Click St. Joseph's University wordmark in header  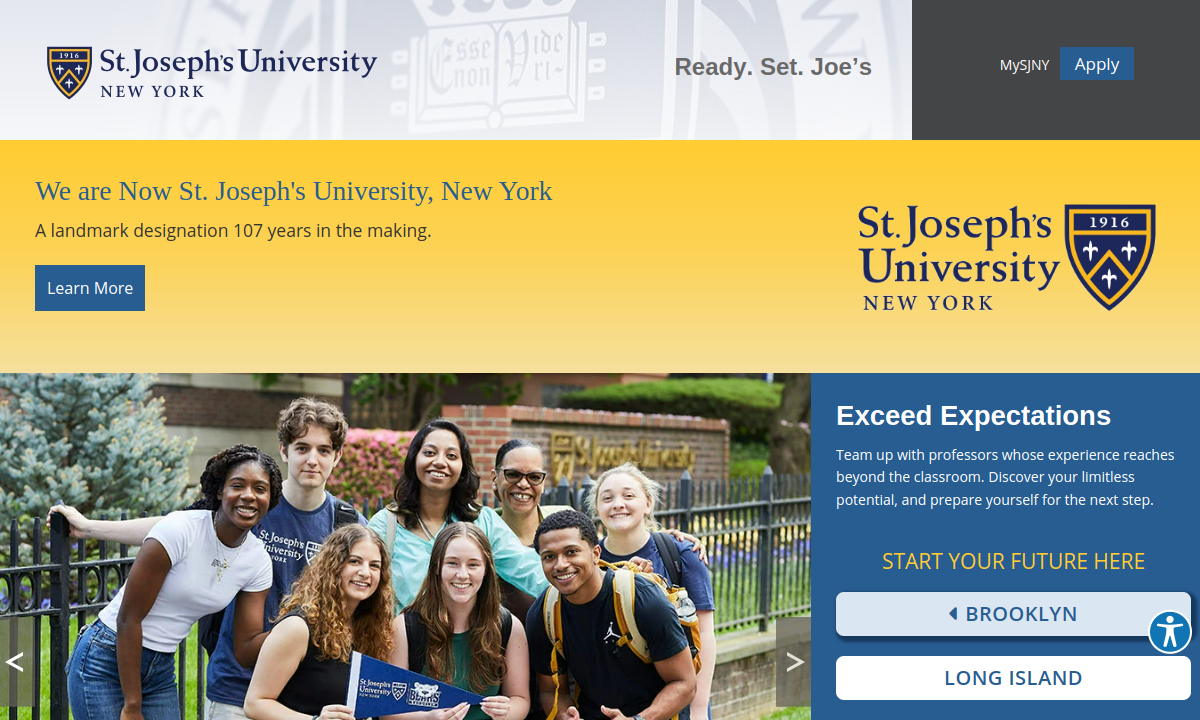click(238, 71)
